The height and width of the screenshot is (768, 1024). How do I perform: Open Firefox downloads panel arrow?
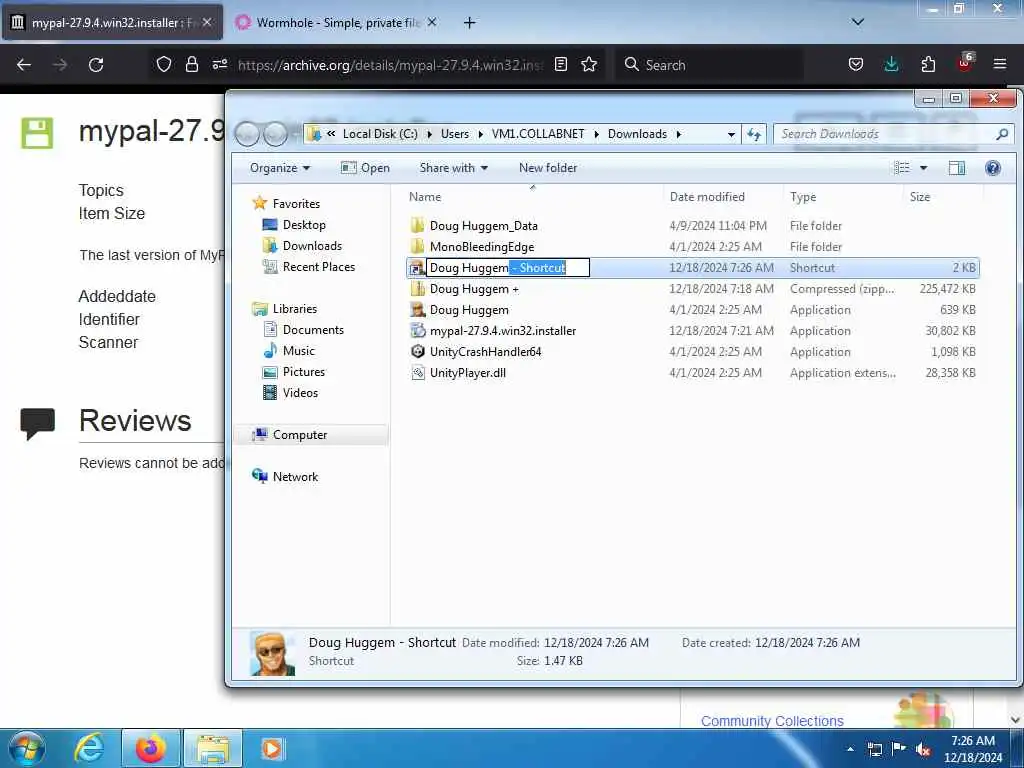tap(891, 64)
